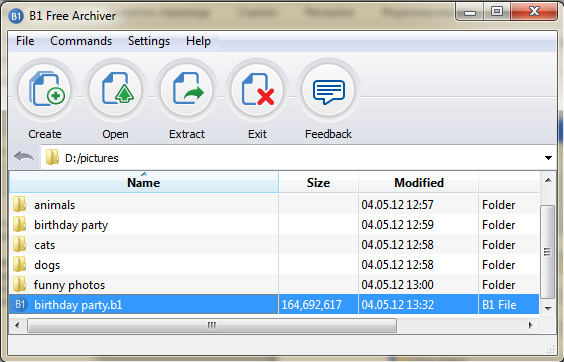Sort by the Size column header
Viewport: 564px width, 362px height.
[318, 182]
